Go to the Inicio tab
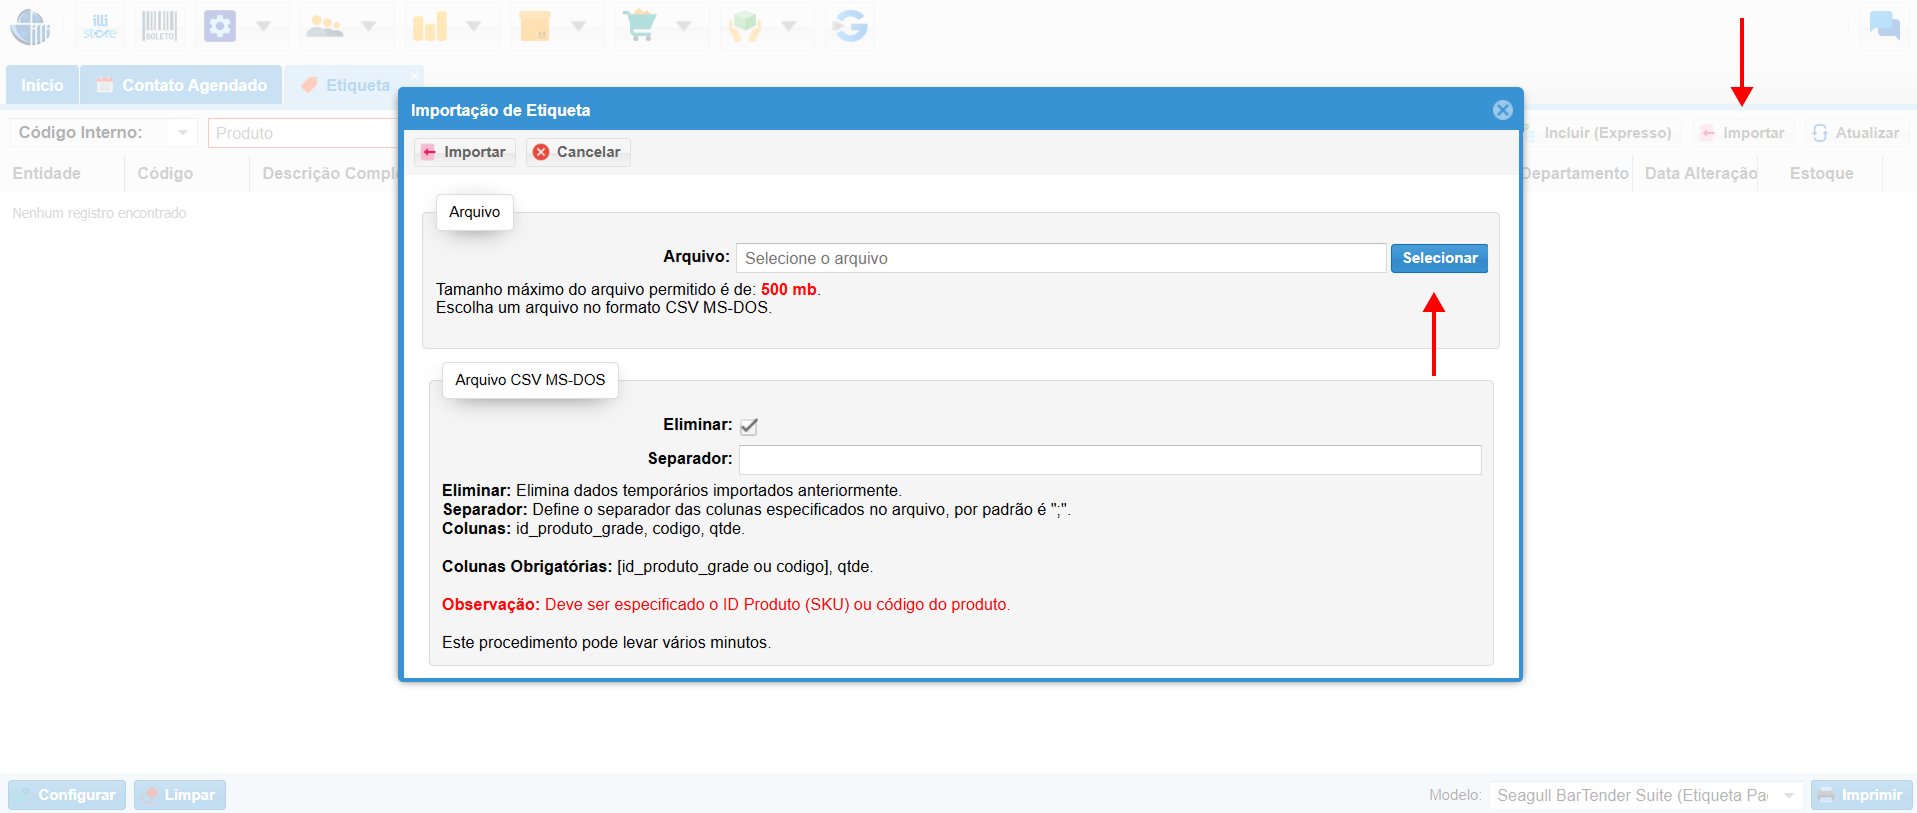Image resolution: width=1917 pixels, height=813 pixels. coord(42,86)
